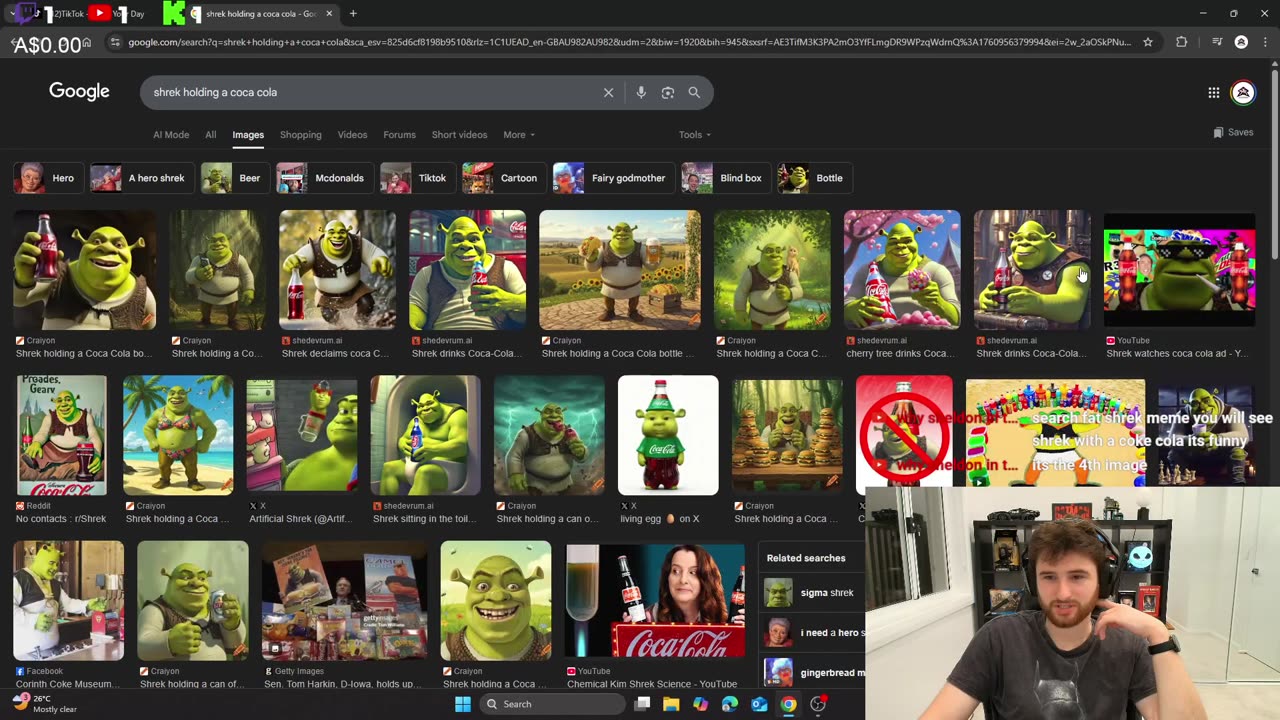Switch to AI Mode tab
Viewport: 1280px width, 720px height.
[171, 135]
